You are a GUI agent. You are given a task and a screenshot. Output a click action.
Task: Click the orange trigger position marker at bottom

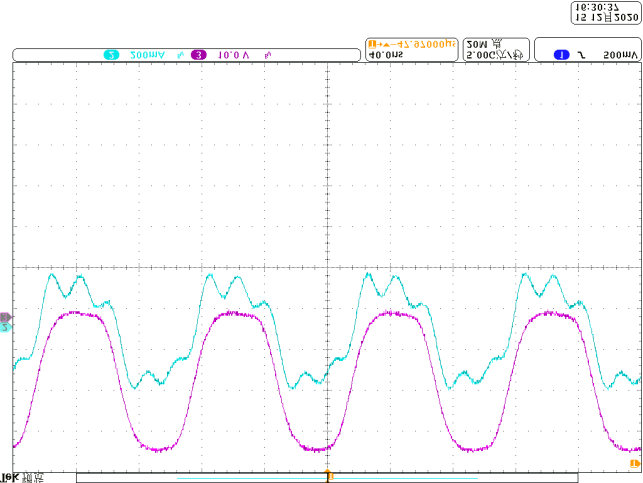(327, 475)
